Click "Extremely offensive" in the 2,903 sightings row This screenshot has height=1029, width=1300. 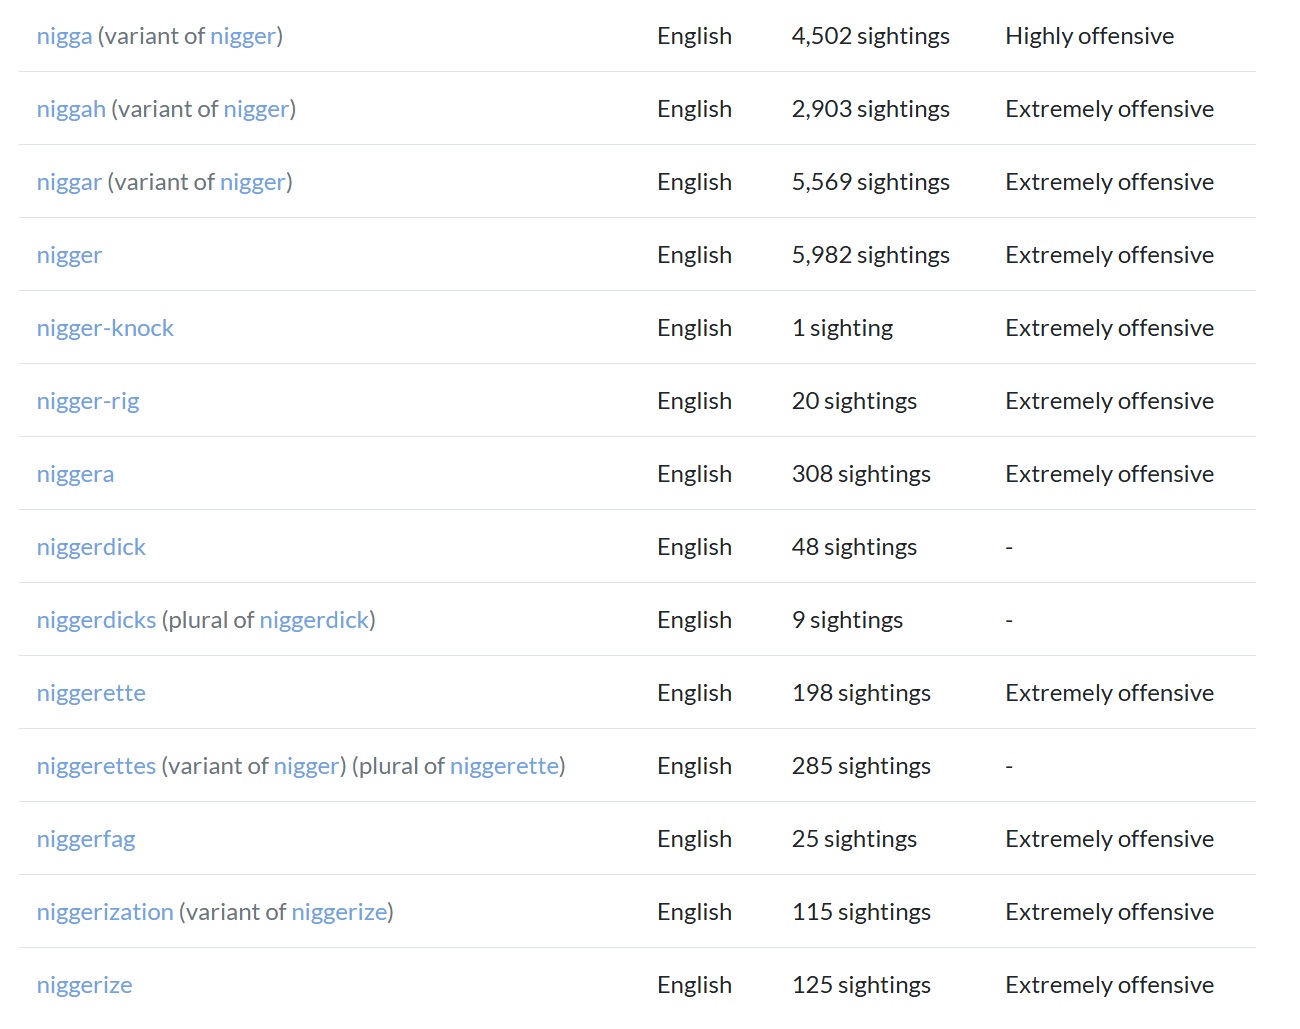(x=1110, y=110)
